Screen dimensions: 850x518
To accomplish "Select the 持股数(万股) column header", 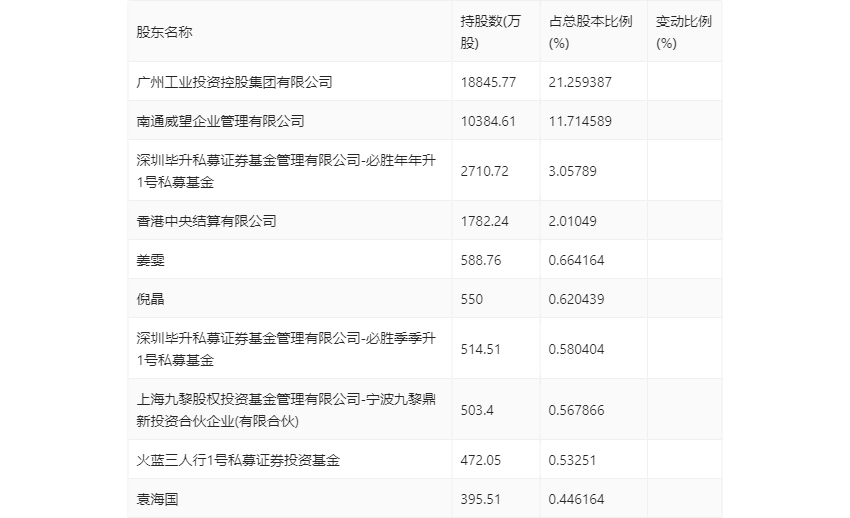I will point(490,32).
